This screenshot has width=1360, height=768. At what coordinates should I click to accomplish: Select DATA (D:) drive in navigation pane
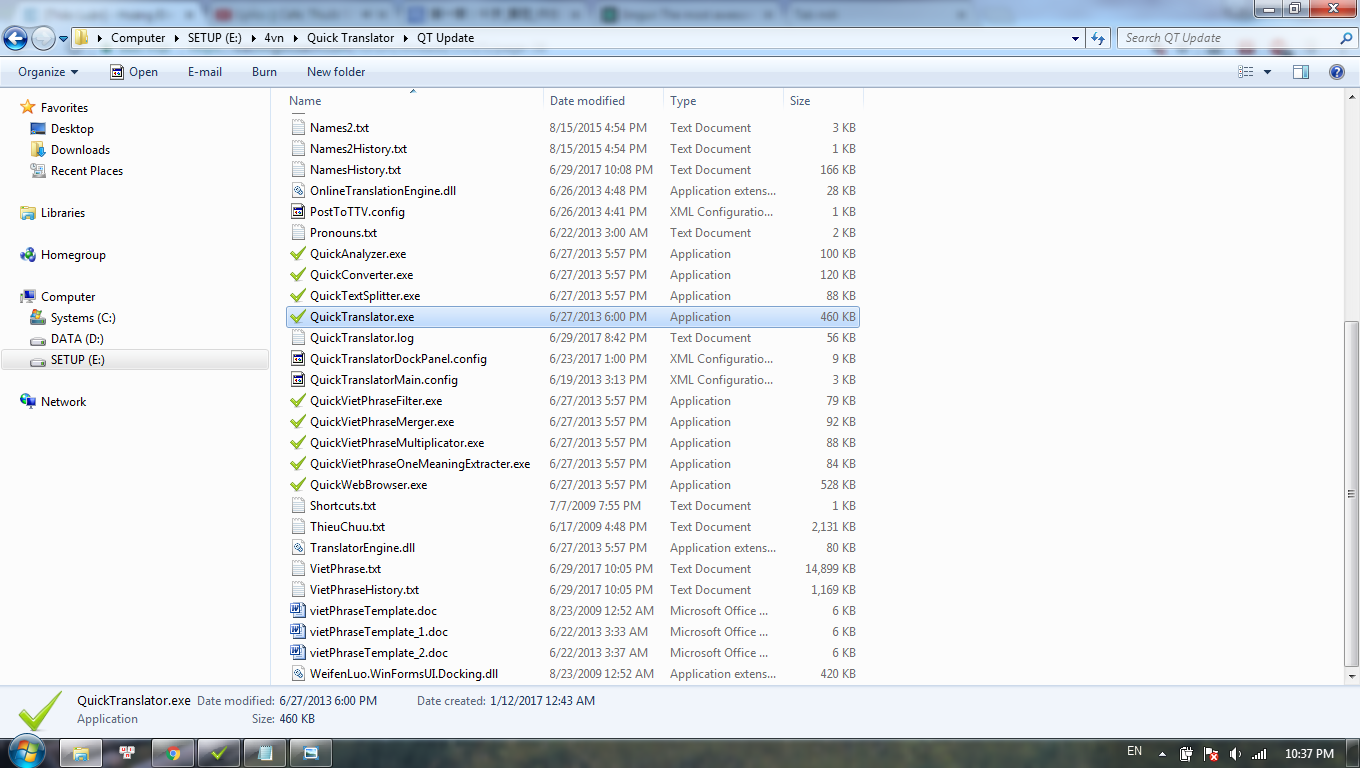pos(77,339)
